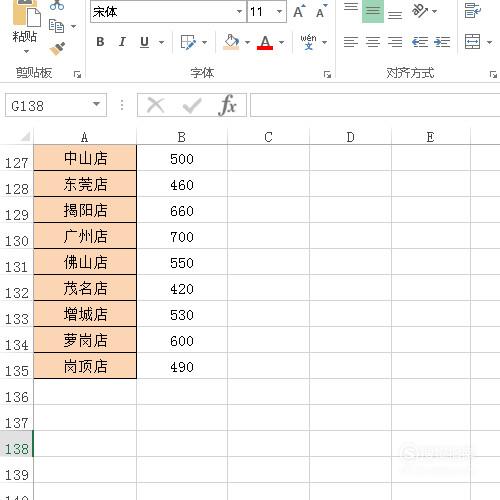Select cell containing 岗顶店
Screen dimensions: 500x500
coord(85,366)
